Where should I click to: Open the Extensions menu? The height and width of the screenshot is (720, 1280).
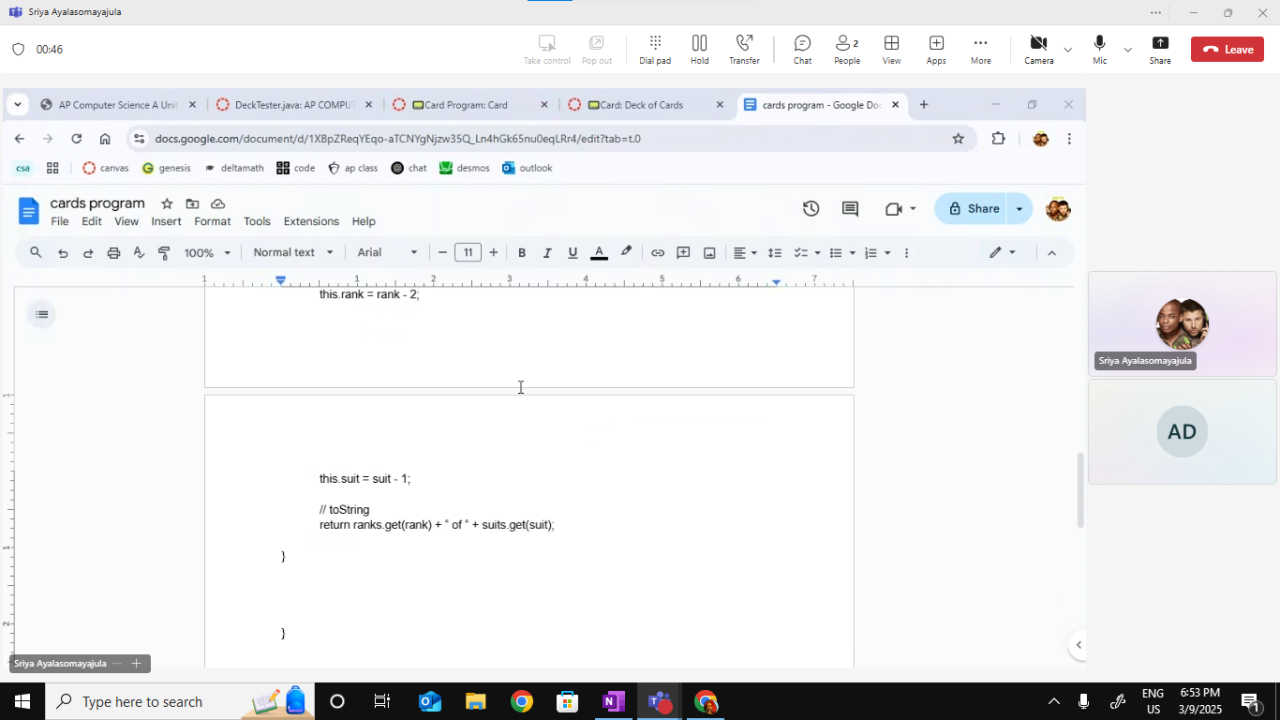coord(311,221)
